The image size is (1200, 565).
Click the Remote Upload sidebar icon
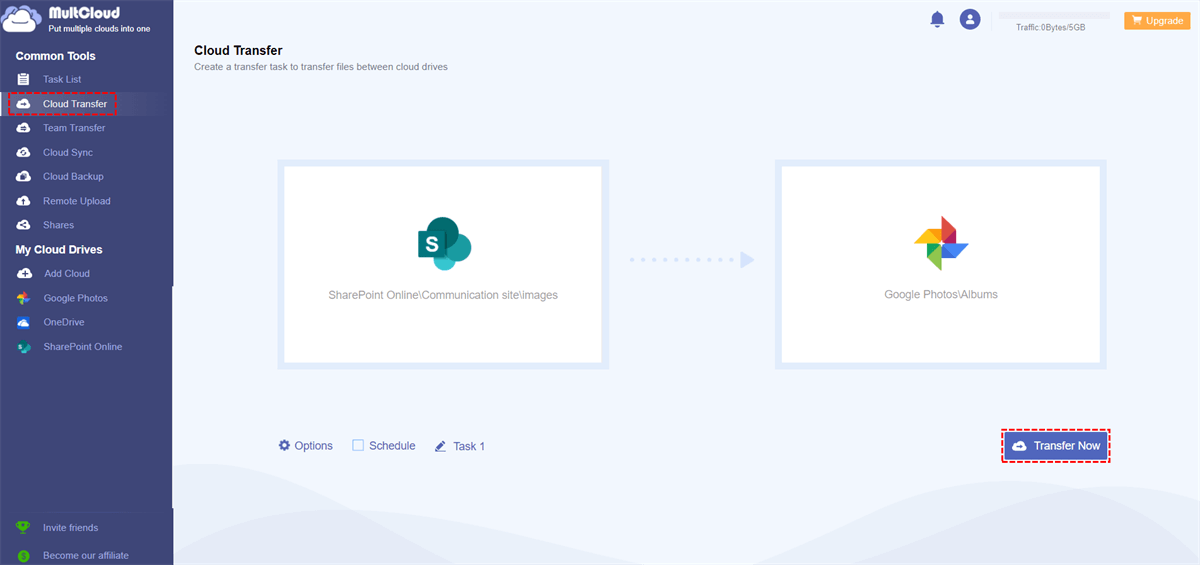click(23, 201)
